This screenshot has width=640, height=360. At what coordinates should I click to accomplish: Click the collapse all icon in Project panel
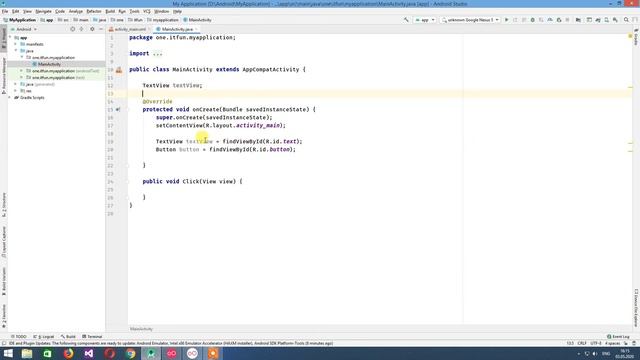[81, 29]
